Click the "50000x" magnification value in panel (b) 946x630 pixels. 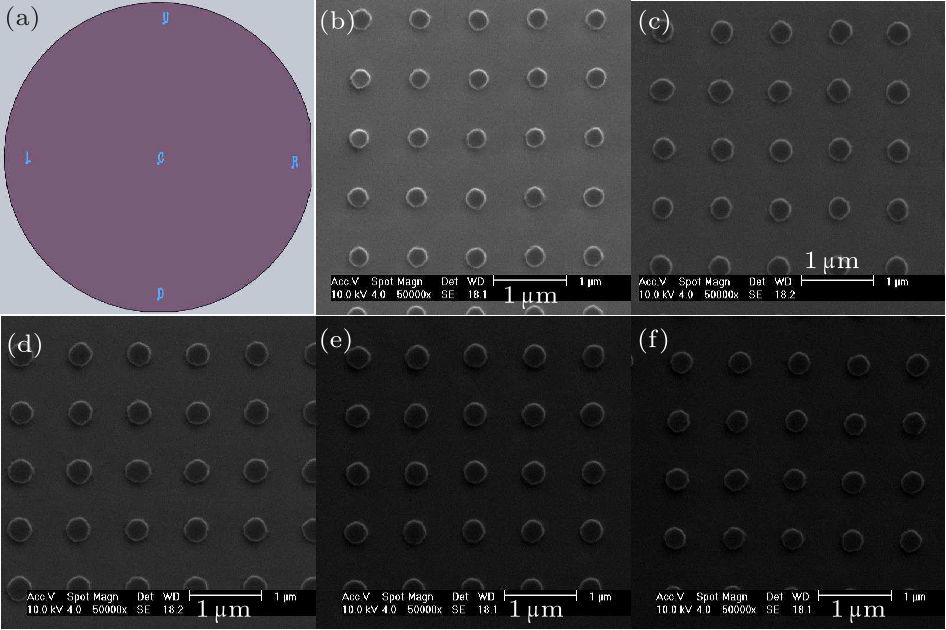[414, 294]
